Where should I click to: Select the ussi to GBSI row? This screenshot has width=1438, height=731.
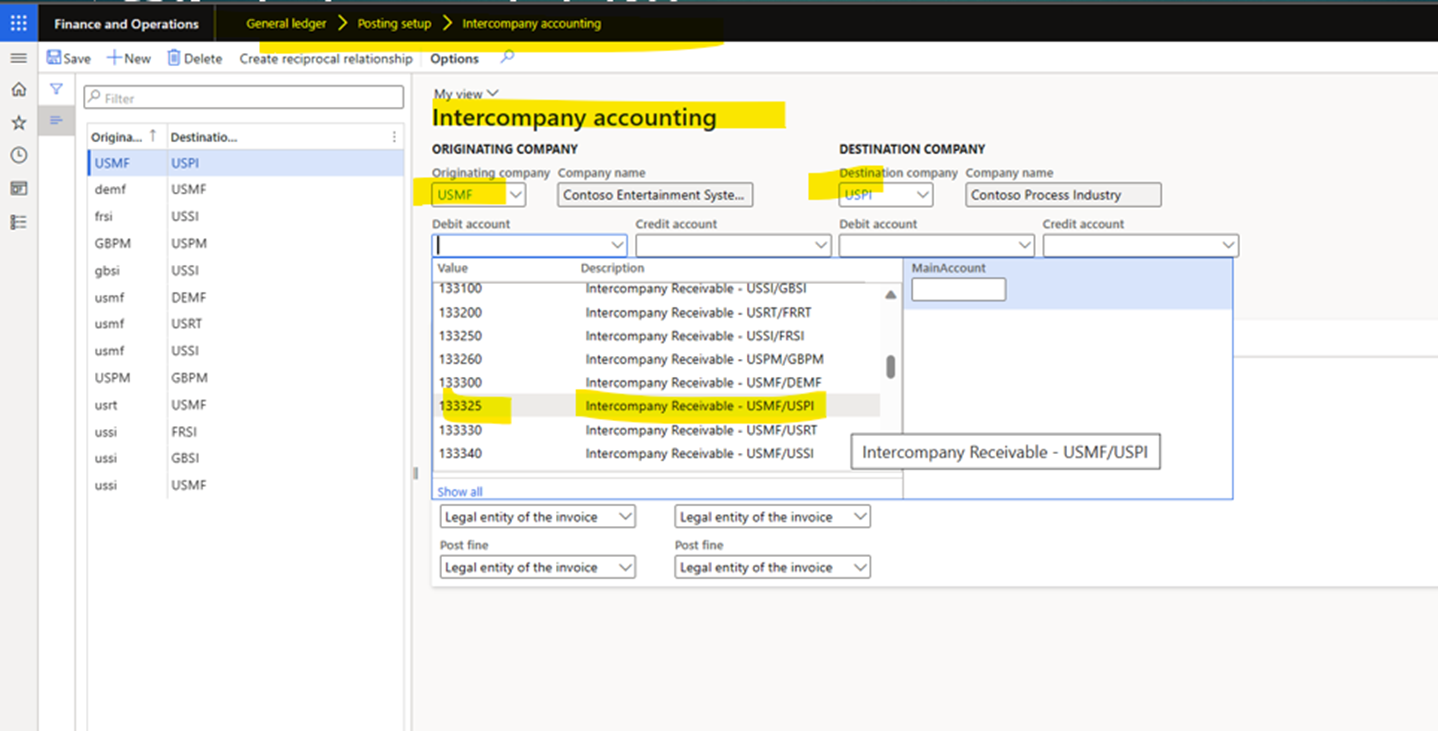click(246, 458)
